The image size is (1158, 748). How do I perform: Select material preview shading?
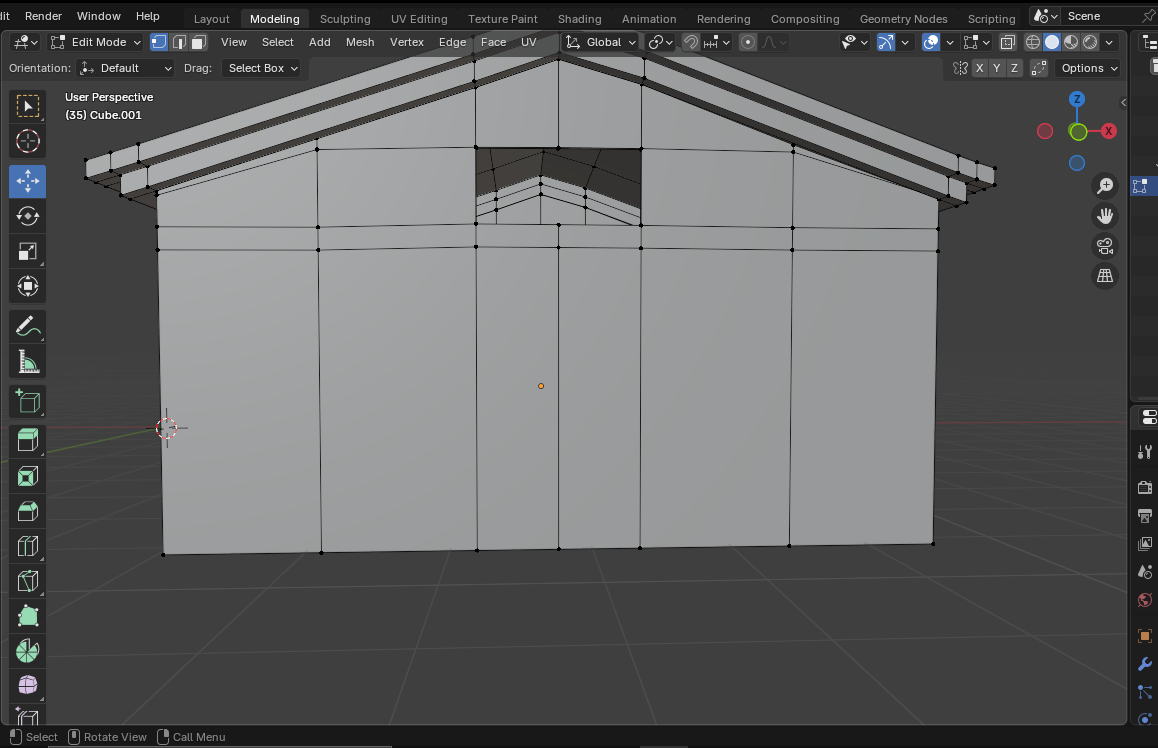click(x=1071, y=42)
